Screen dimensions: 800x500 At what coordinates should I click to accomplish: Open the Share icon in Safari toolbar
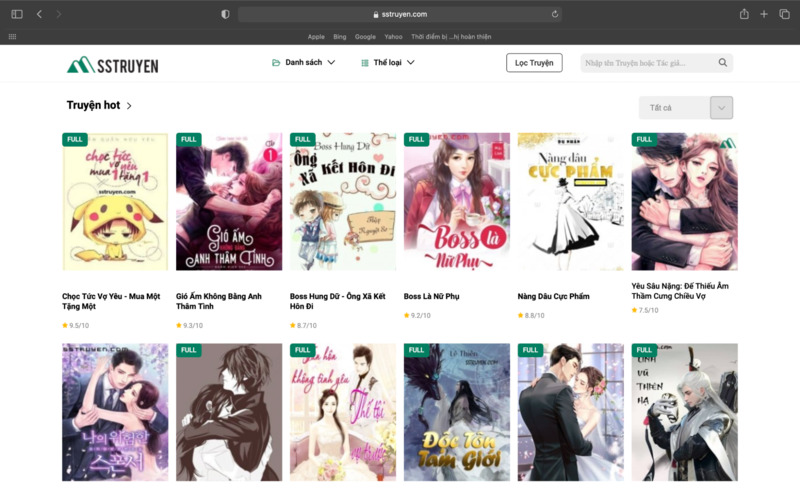click(x=744, y=14)
